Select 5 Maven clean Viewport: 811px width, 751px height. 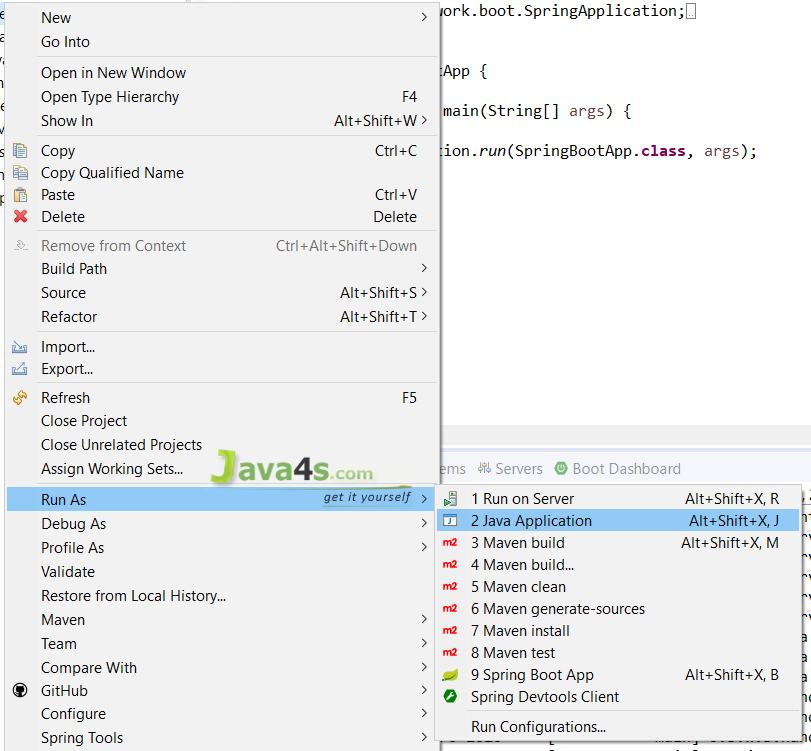[x=618, y=587]
